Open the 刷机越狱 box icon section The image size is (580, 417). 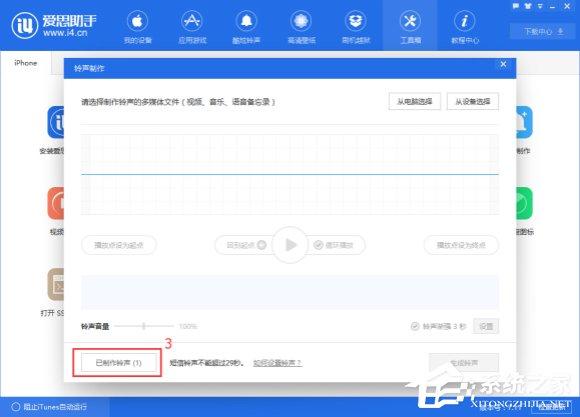pyautogui.click(x=355, y=27)
